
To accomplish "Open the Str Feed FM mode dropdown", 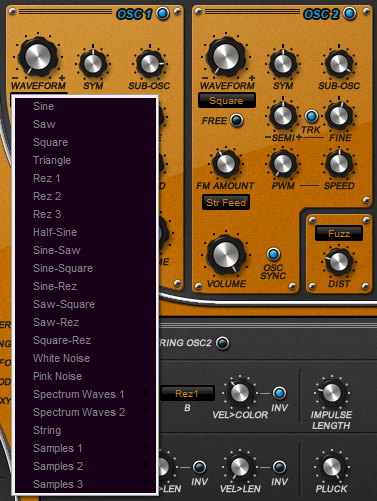I will (x=226, y=202).
